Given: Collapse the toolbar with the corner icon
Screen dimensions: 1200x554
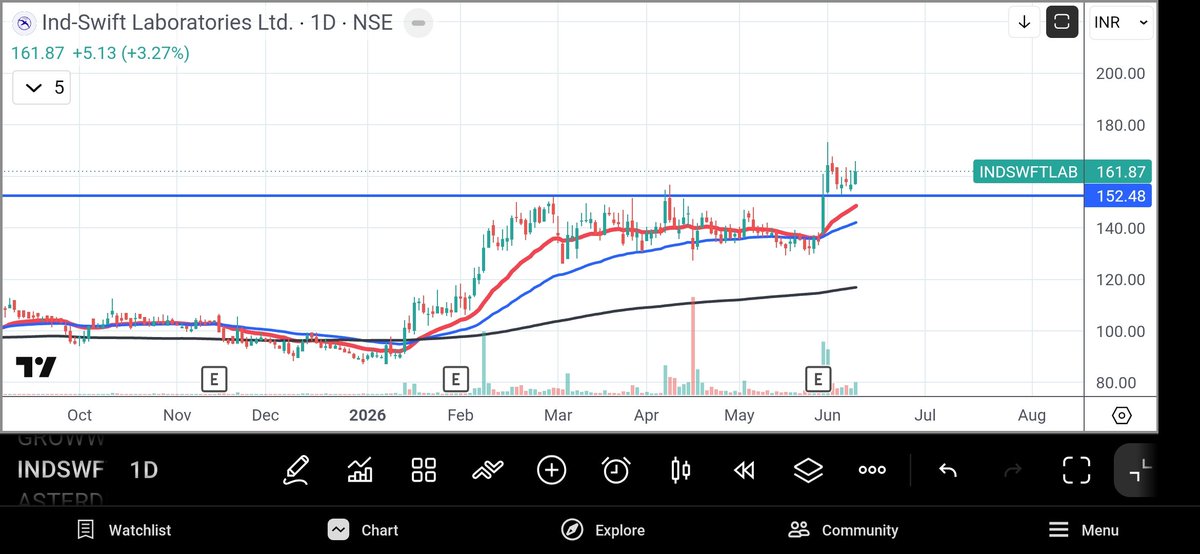Looking at the screenshot, I should click(x=1139, y=469).
